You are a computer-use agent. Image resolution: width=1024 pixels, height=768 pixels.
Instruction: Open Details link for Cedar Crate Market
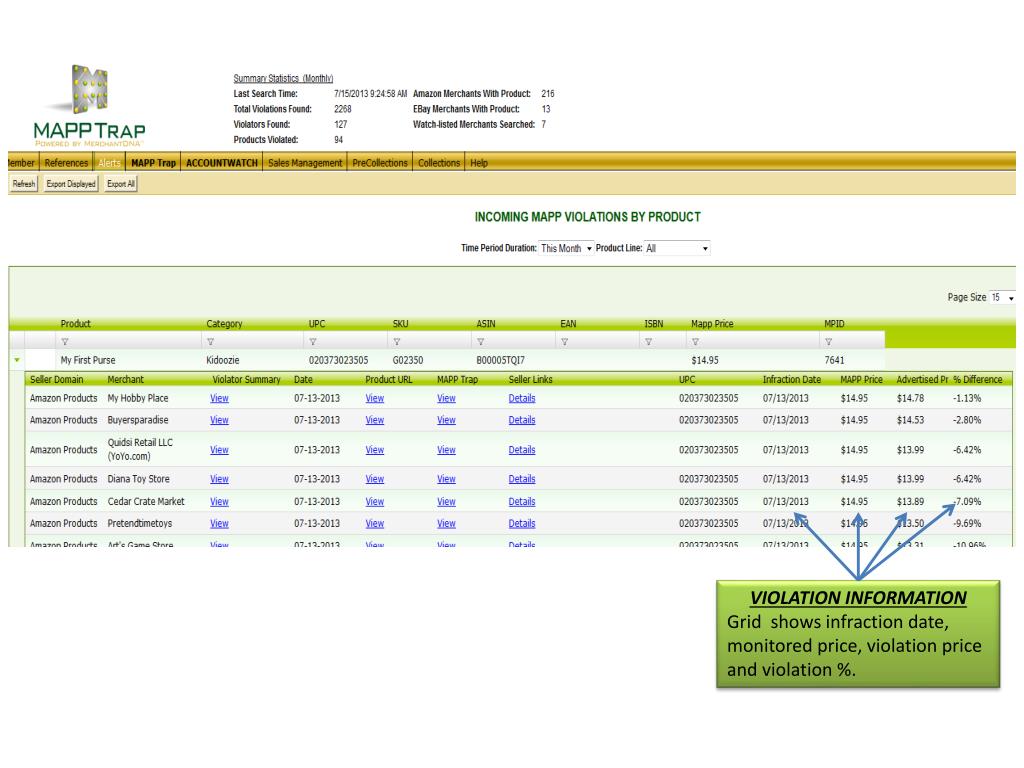522,502
